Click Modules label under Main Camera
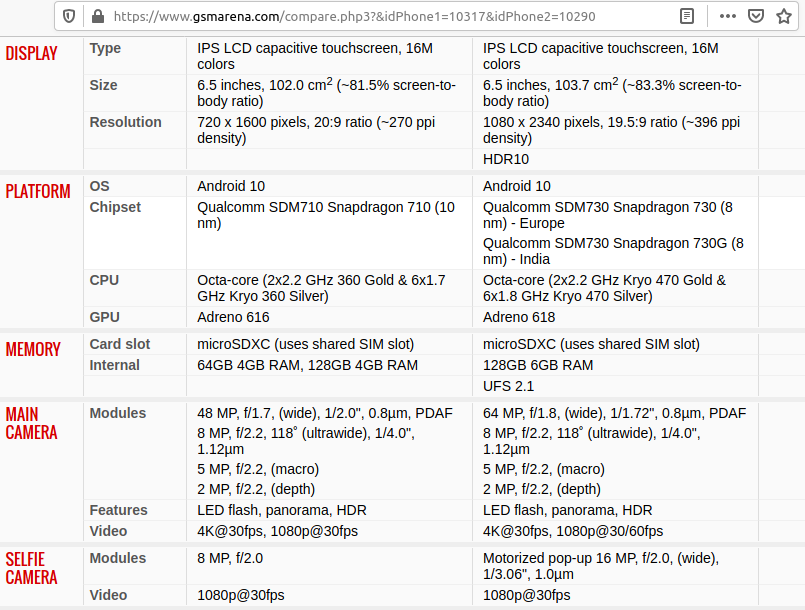The height and width of the screenshot is (610, 805). pos(118,413)
